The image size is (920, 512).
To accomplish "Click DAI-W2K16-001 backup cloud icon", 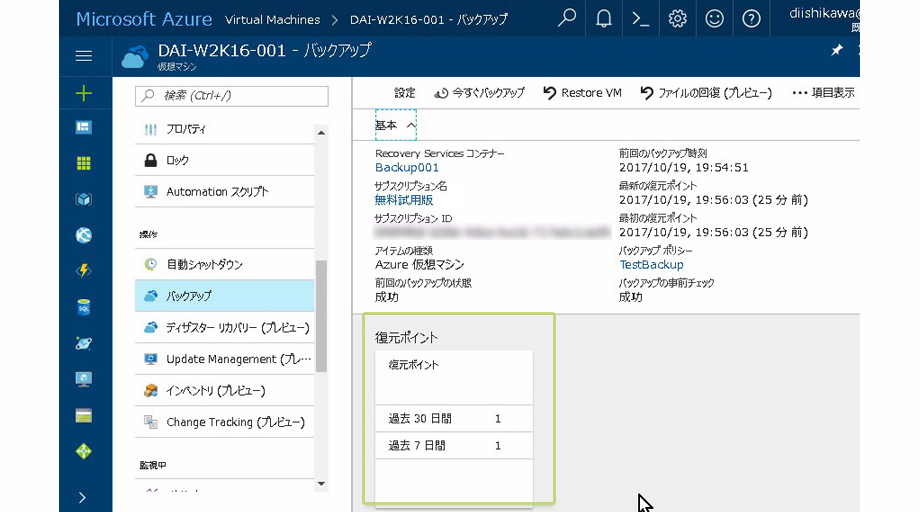I will click(x=135, y=57).
